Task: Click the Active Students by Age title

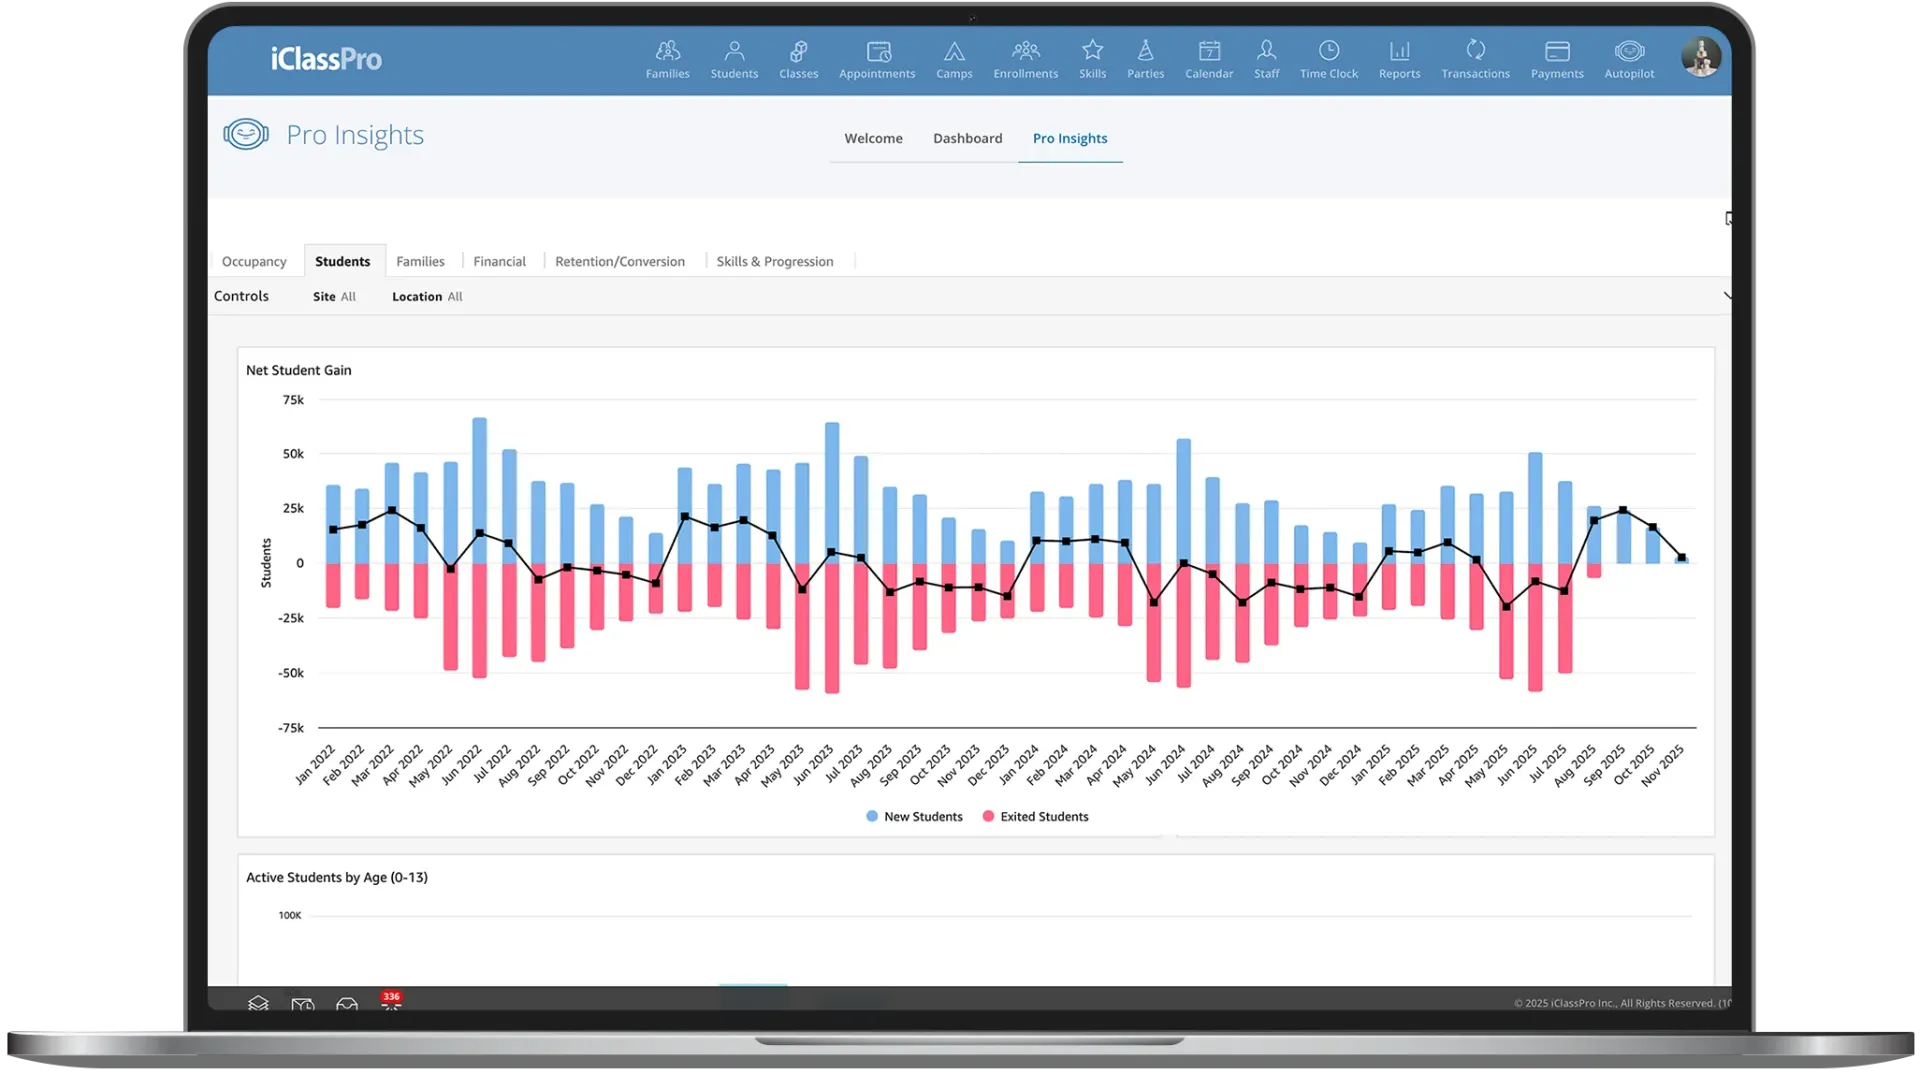Action: [x=336, y=877]
